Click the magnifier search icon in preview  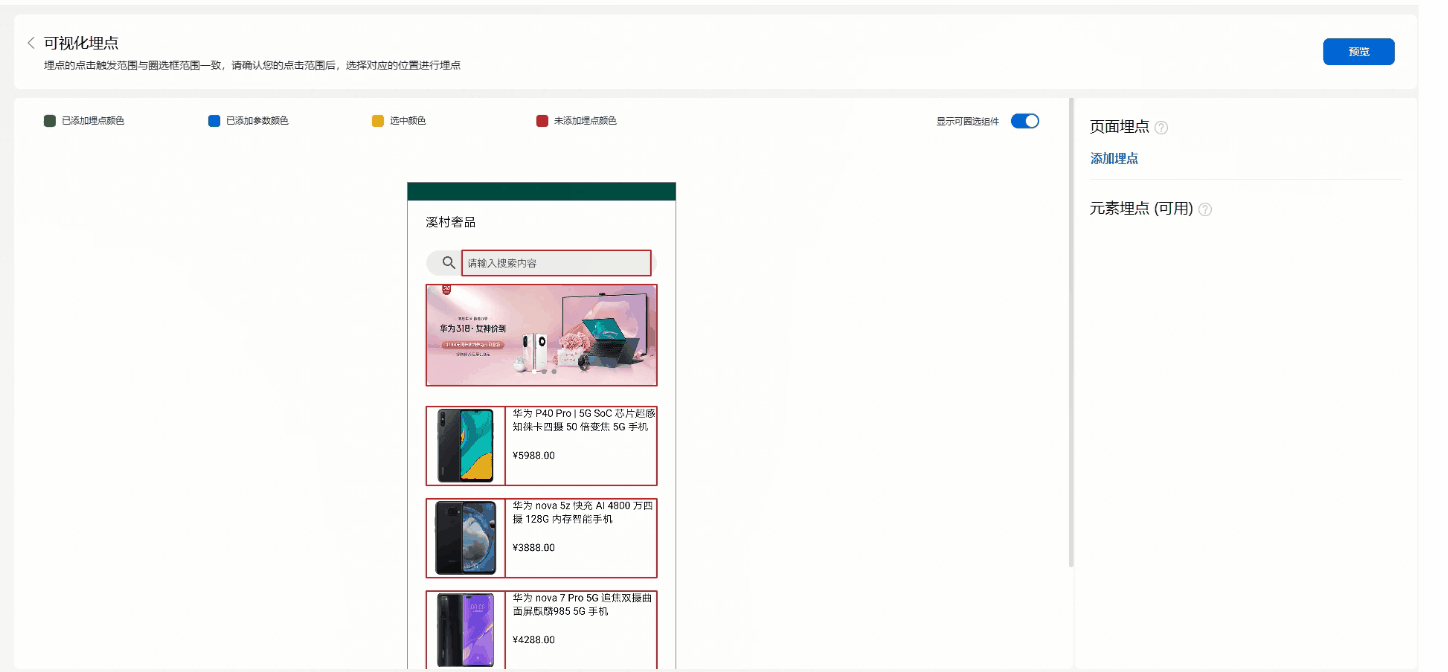point(449,263)
